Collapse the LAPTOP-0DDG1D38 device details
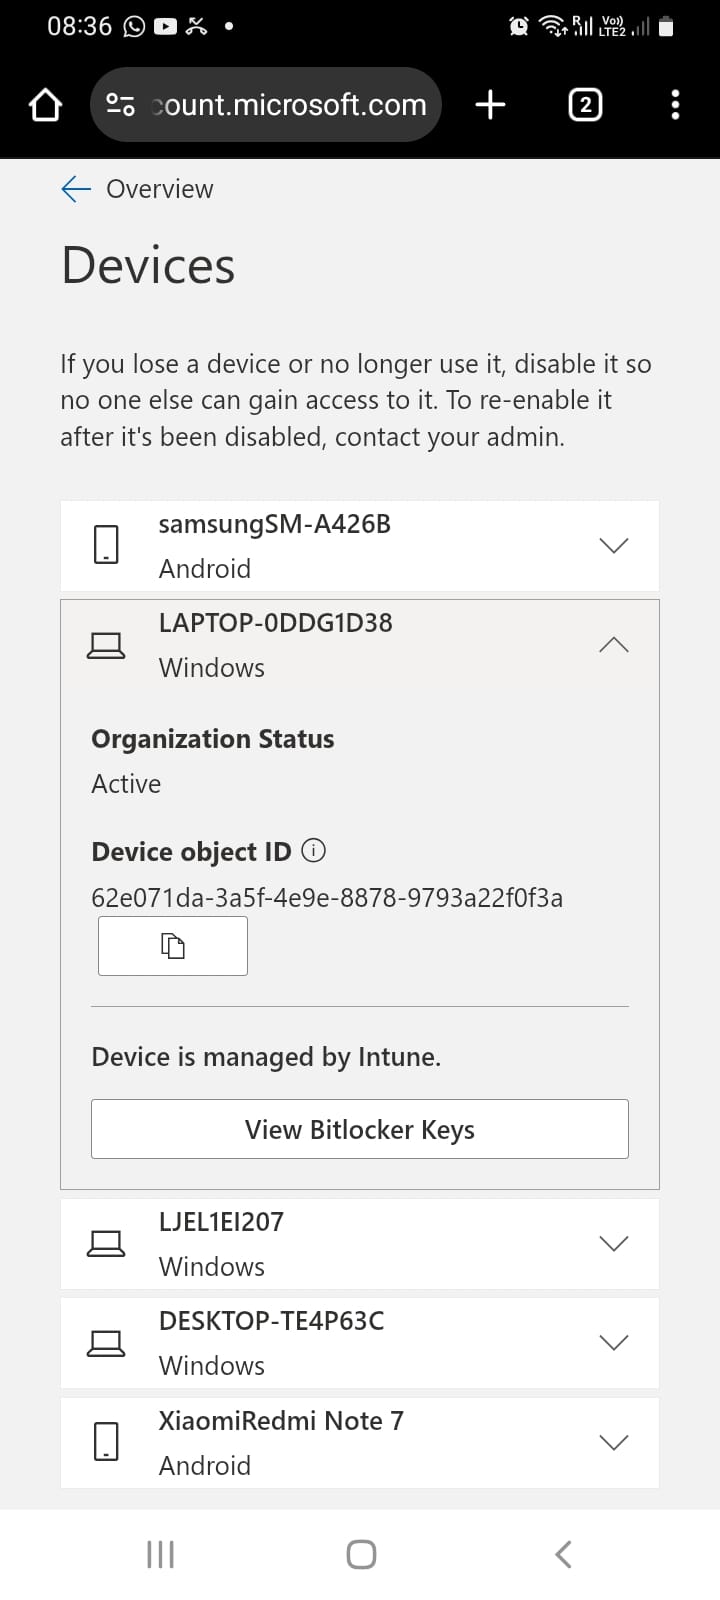The width and height of the screenshot is (720, 1600). 613,644
